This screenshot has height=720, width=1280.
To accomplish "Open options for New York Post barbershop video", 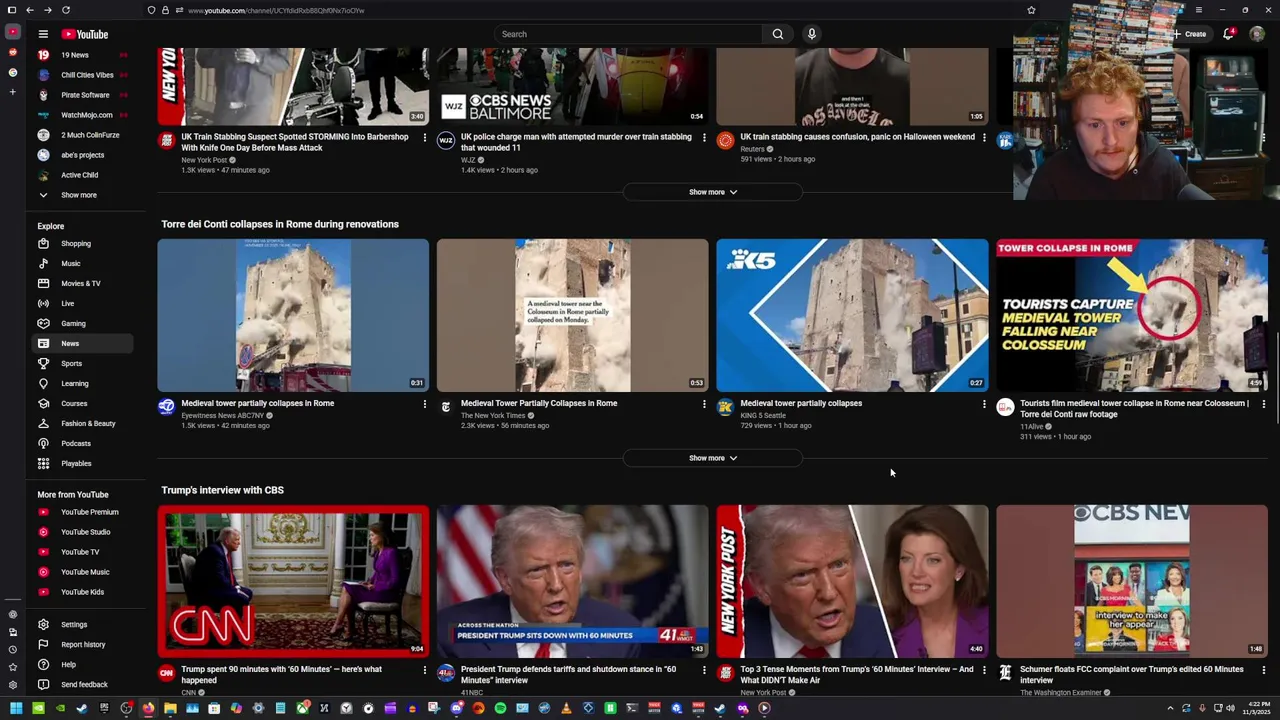I will coord(424,138).
